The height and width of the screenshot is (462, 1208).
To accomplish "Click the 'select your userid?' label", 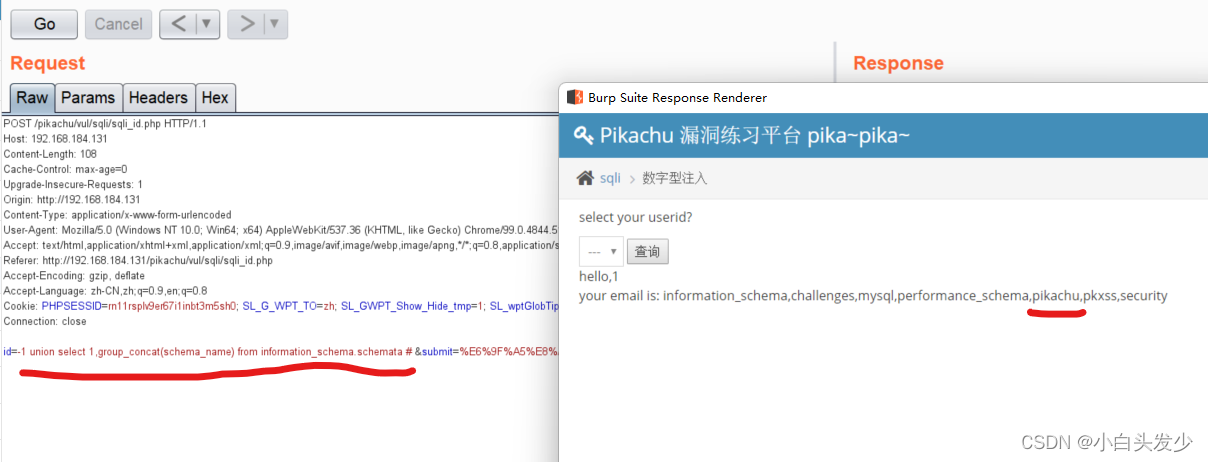I will click(635, 217).
